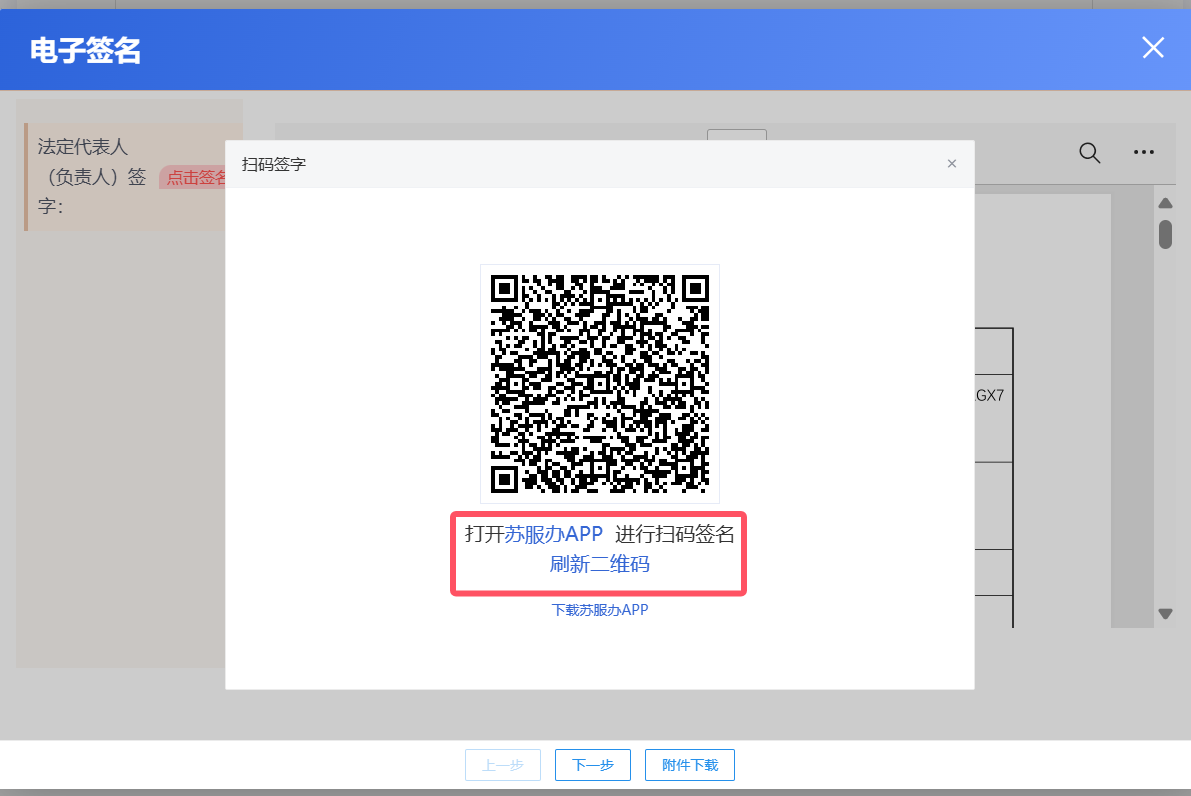
Task: Click the 电子签名 header title
Action: [86, 50]
